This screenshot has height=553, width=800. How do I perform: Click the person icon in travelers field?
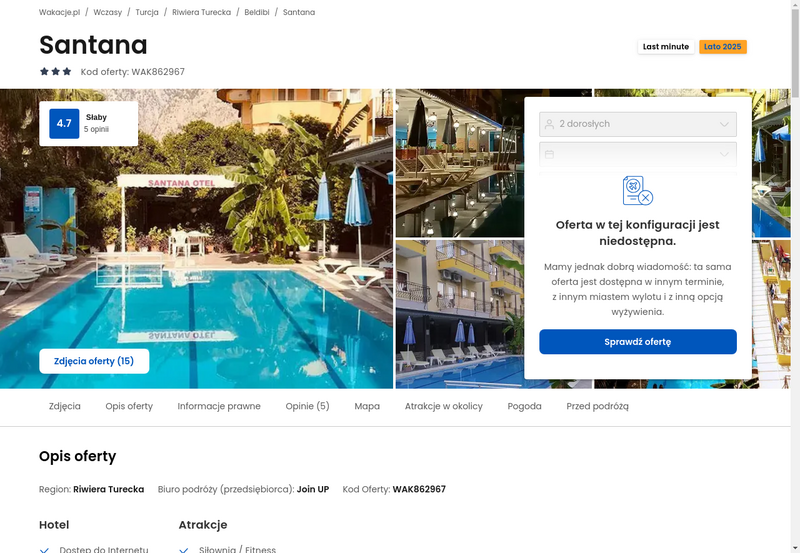(x=549, y=124)
